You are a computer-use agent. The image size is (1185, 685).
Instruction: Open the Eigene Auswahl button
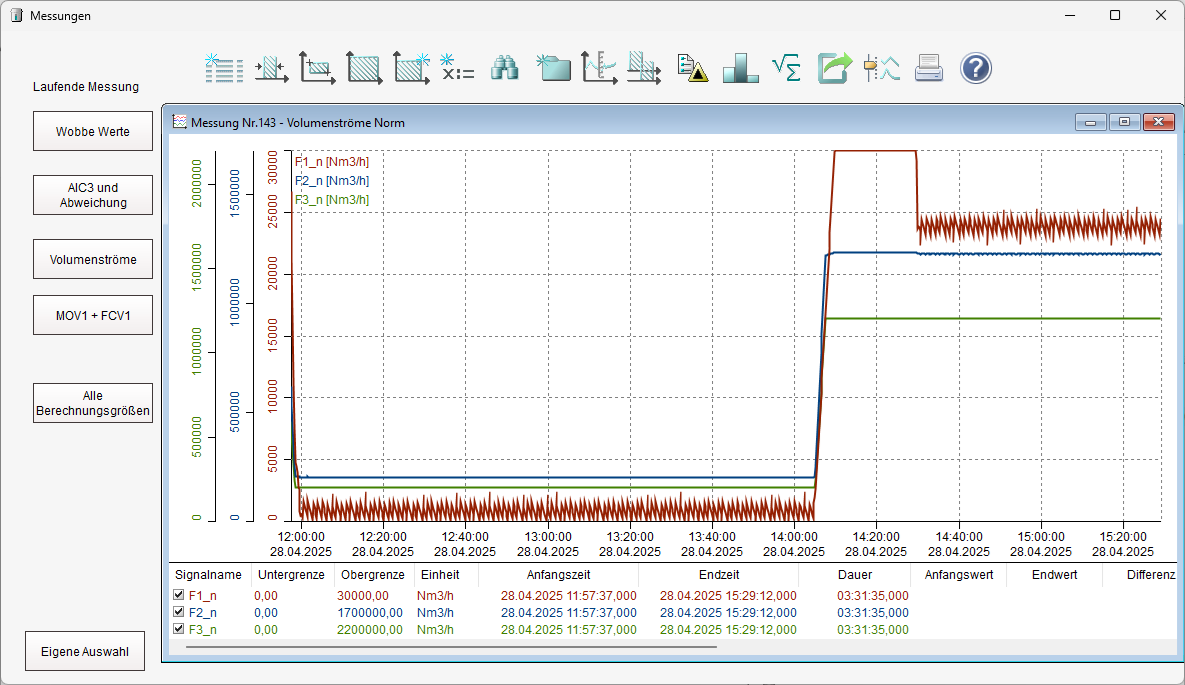click(x=85, y=651)
